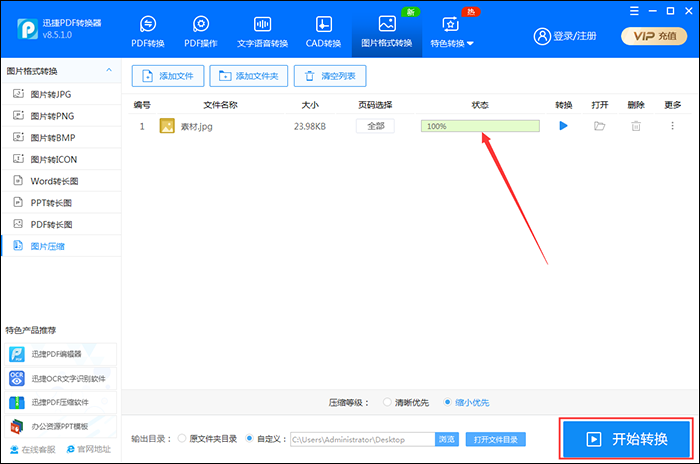Select the 缩小优先 radio button
This screenshot has height=464, width=700.
click(x=447, y=402)
